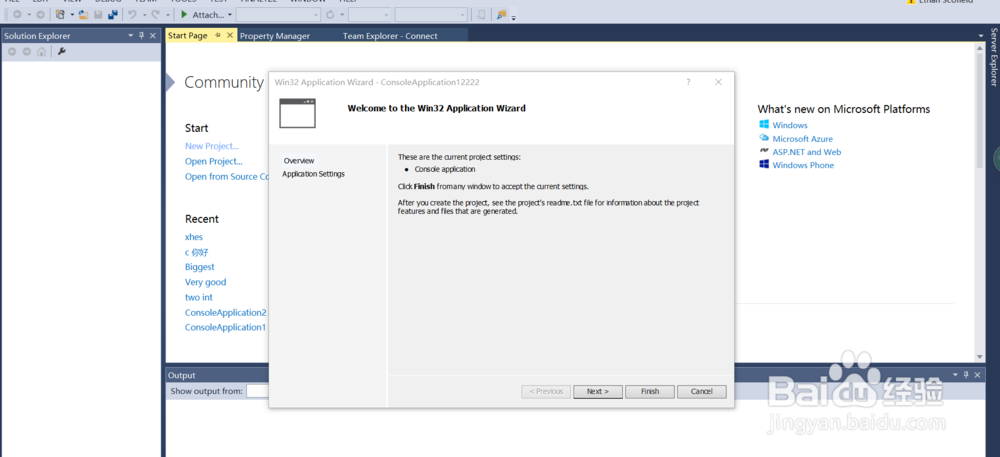Close the Solution Explorer panel
Screen dimensions: 1000x457
tap(152, 36)
